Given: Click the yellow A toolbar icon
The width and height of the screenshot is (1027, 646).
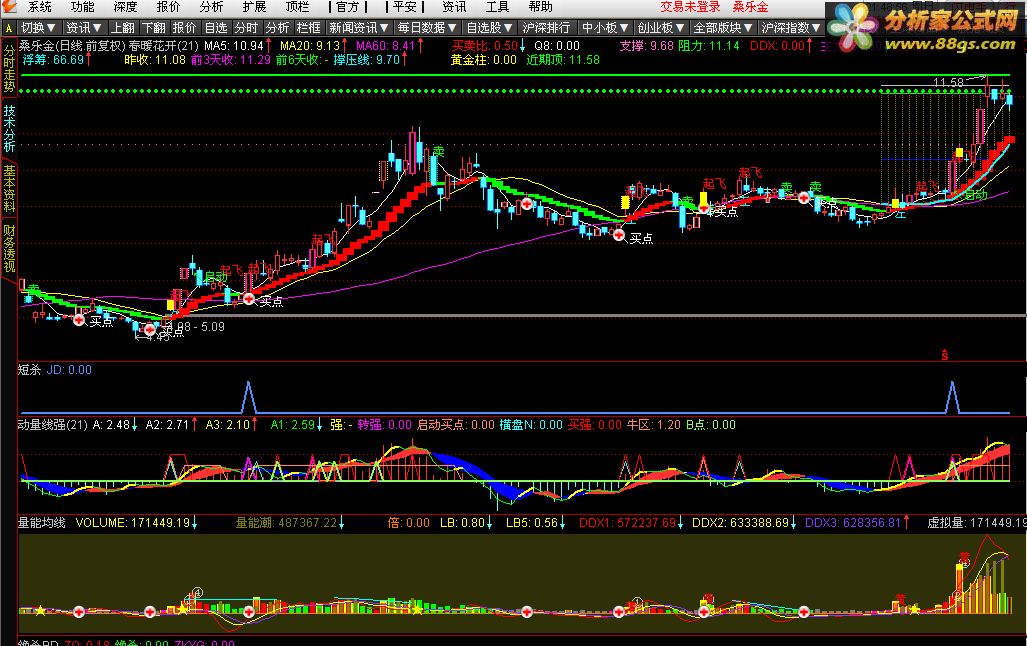Looking at the screenshot, I should [x=9, y=28].
